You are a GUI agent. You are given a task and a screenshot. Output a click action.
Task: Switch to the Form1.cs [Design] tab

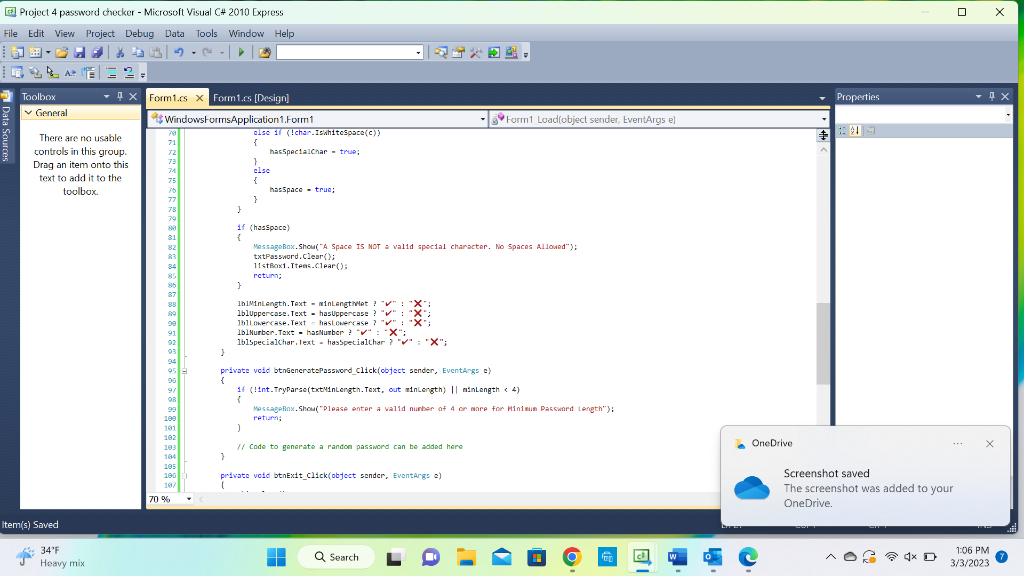point(253,97)
